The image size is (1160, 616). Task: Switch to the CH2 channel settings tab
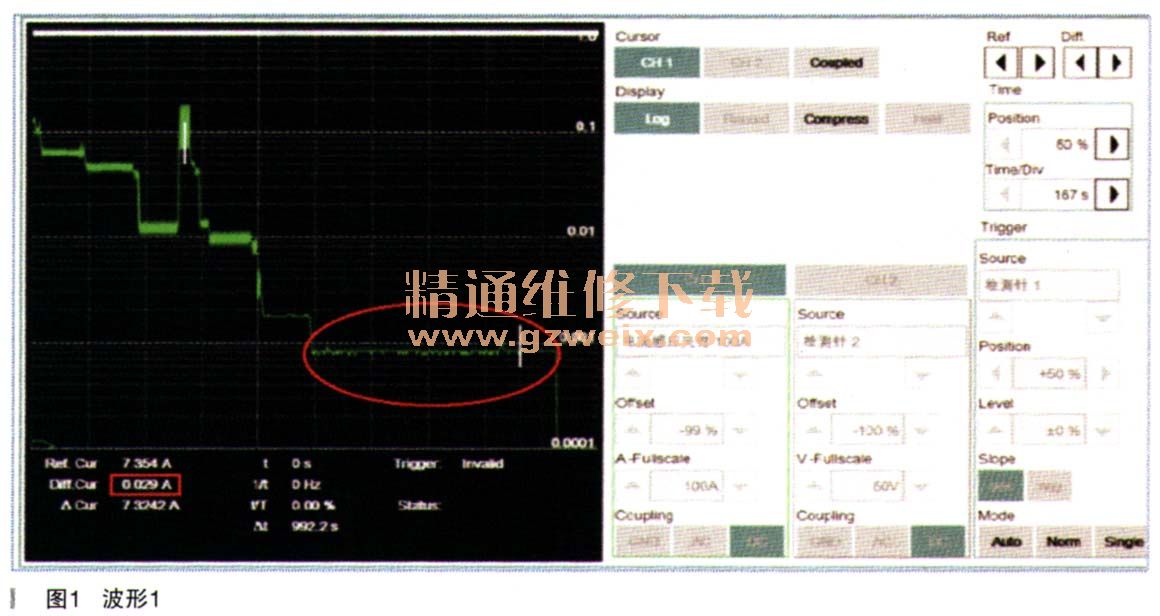[x=881, y=280]
